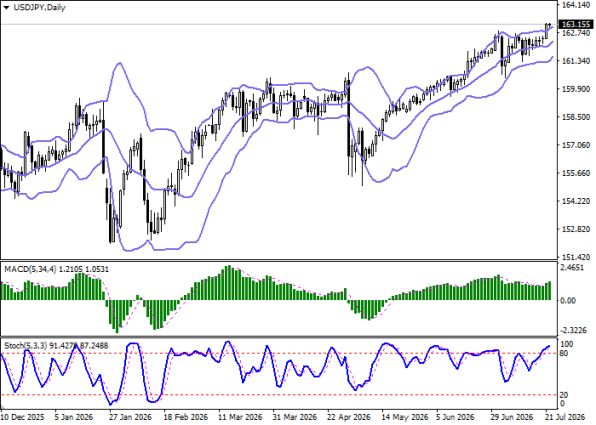Open the chart menu triangle beside USDJPY

tap(6, 8)
